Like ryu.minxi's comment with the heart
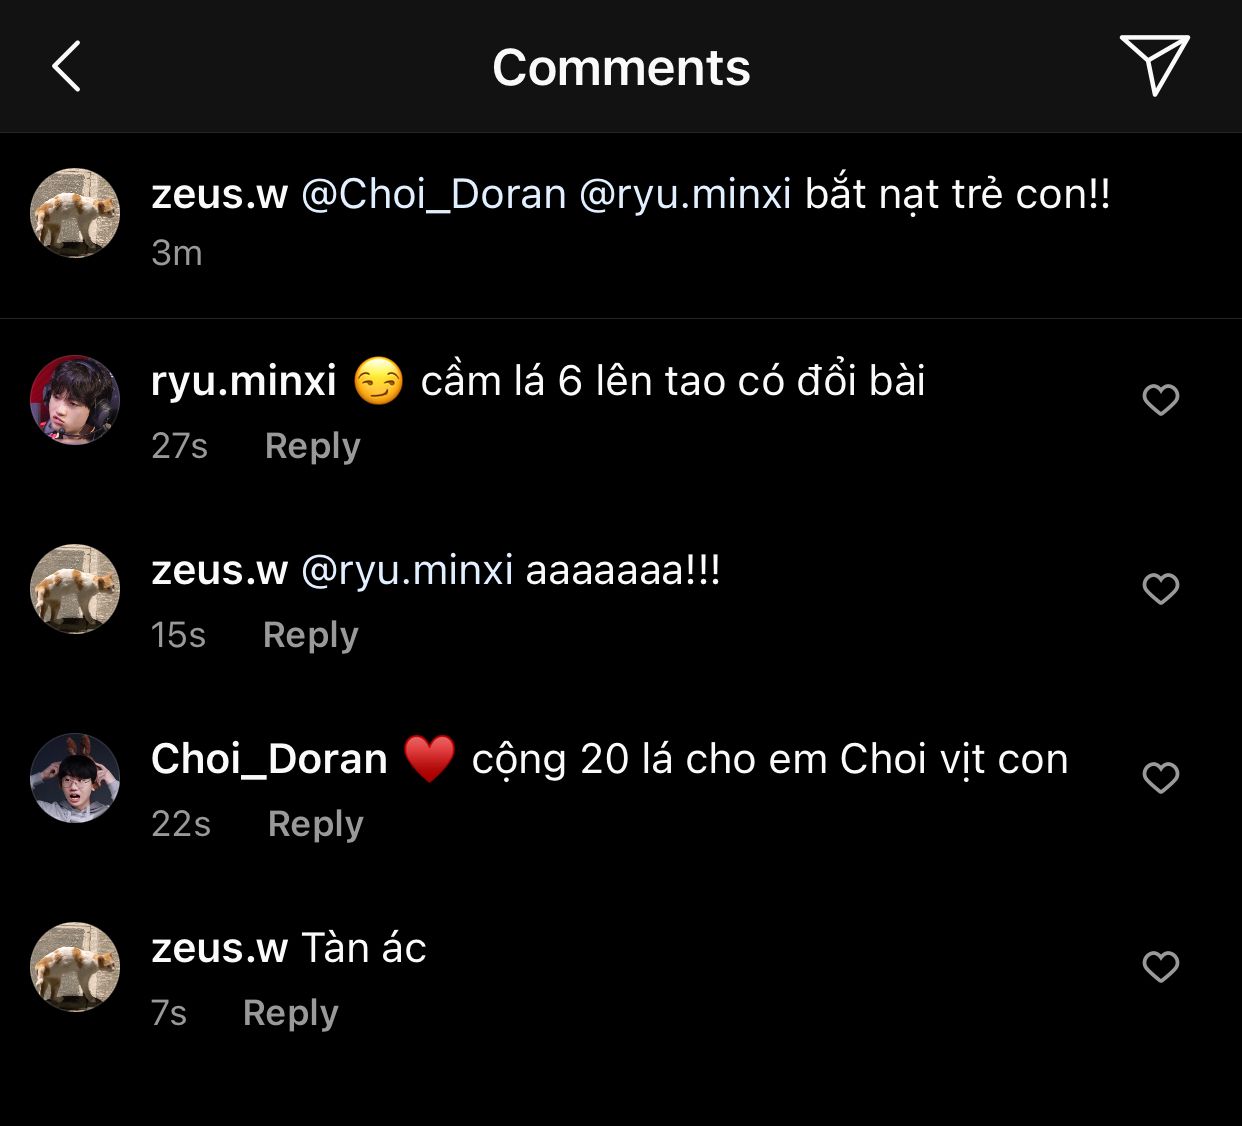The height and width of the screenshot is (1126, 1242). (1160, 400)
